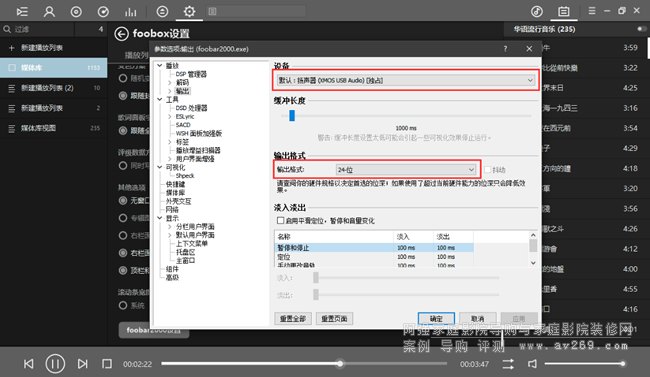Click the 重置页面 reset page button
Image resolution: width=650 pixels, height=377 pixels.
click(x=334, y=319)
